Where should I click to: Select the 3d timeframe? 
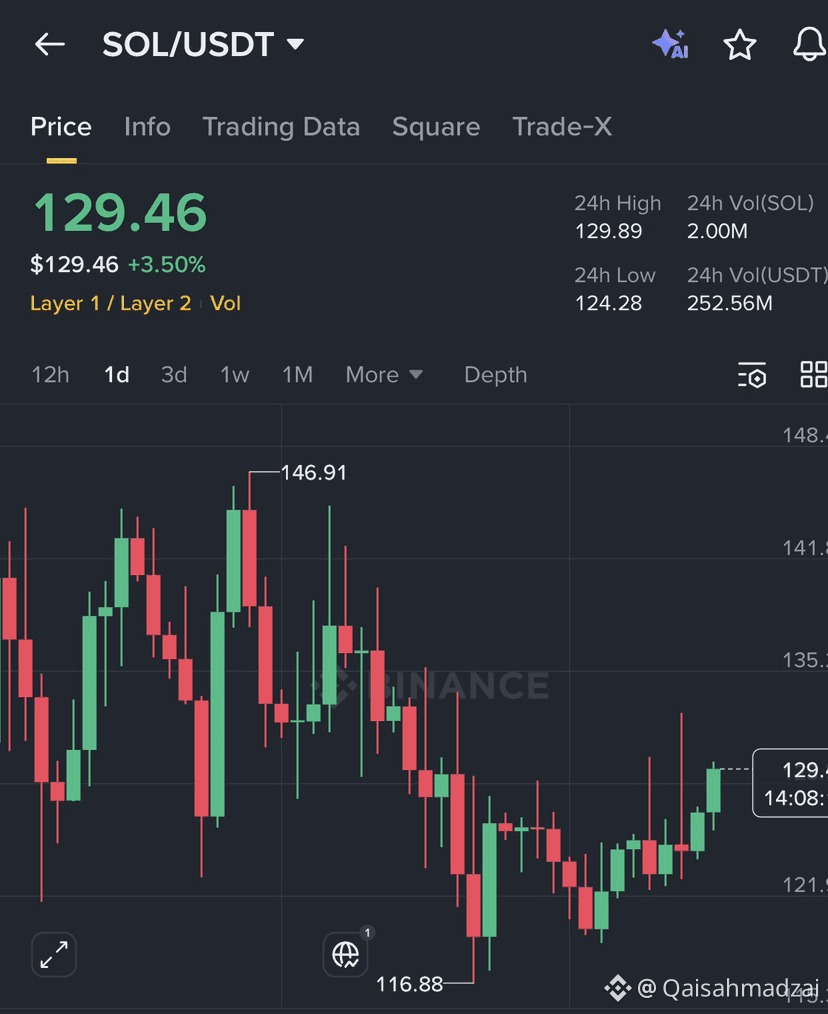click(174, 375)
